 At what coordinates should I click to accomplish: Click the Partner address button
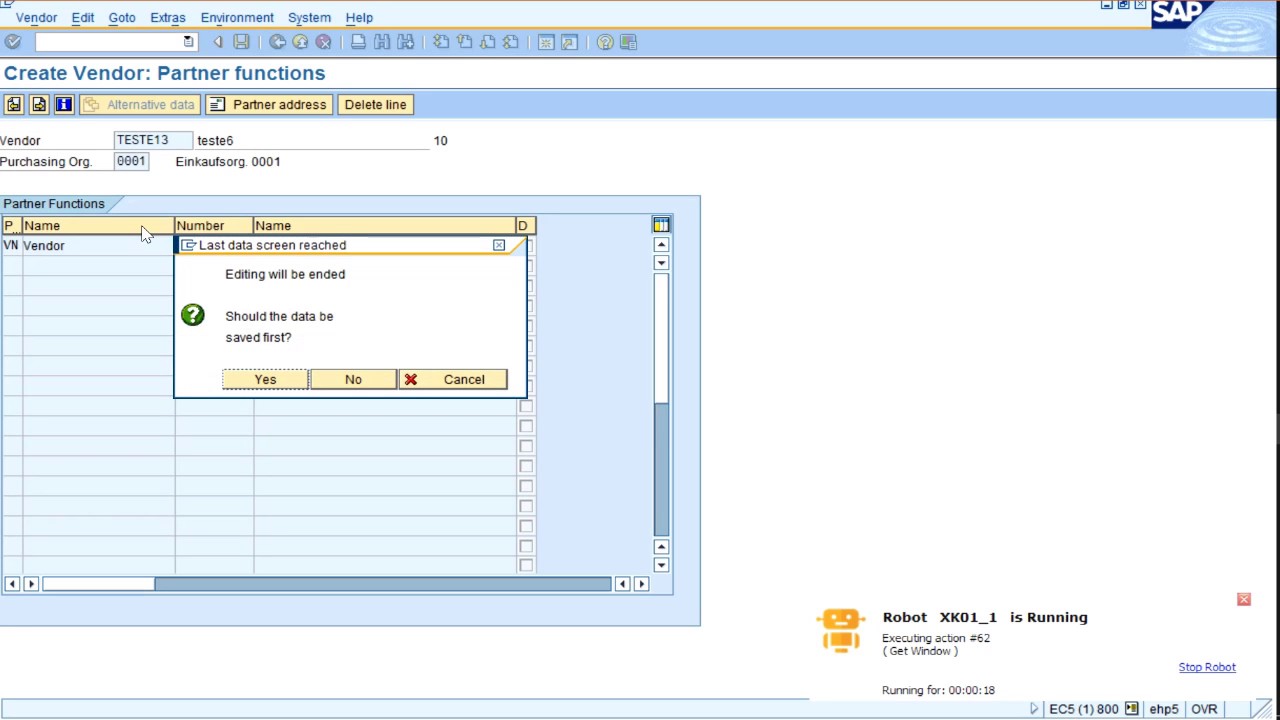[269, 104]
